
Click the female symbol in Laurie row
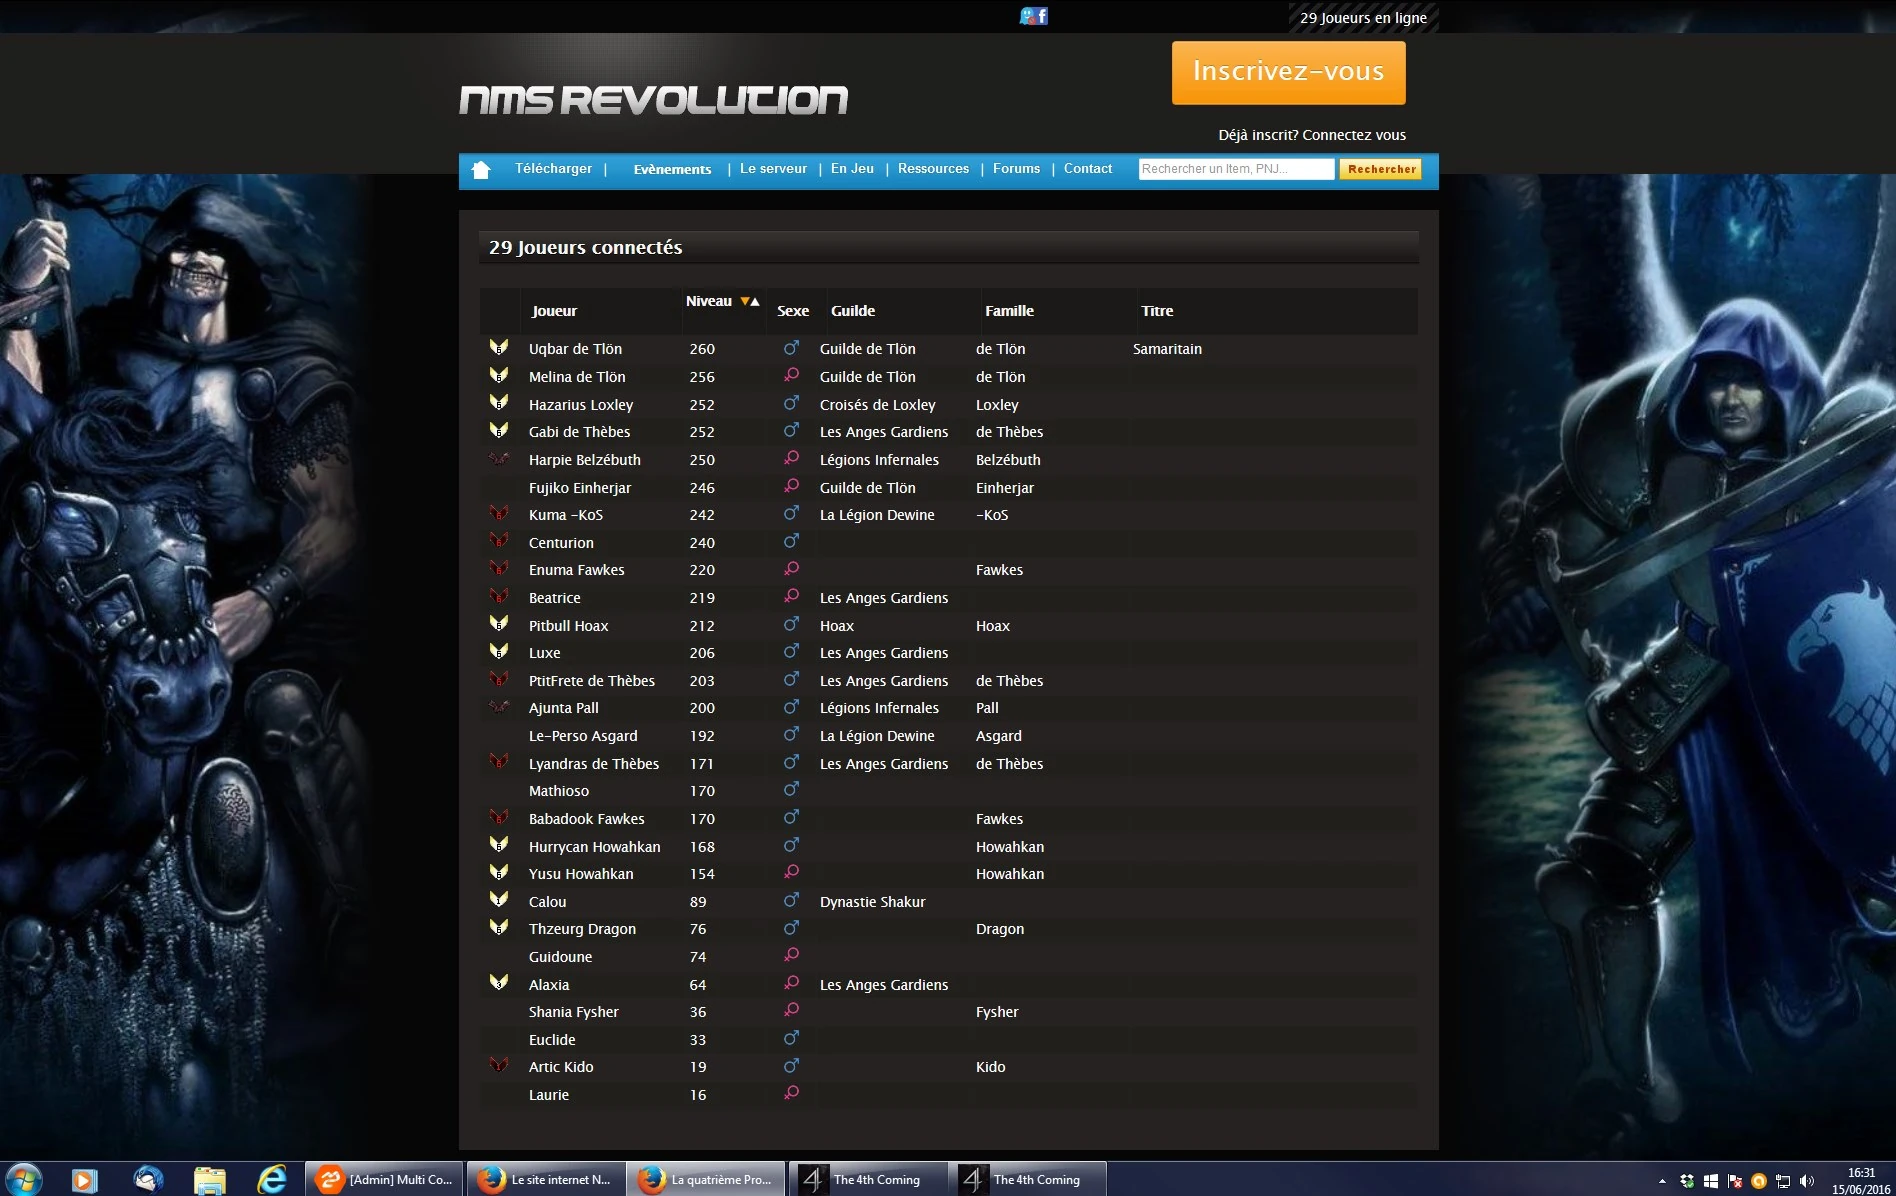(x=791, y=1093)
